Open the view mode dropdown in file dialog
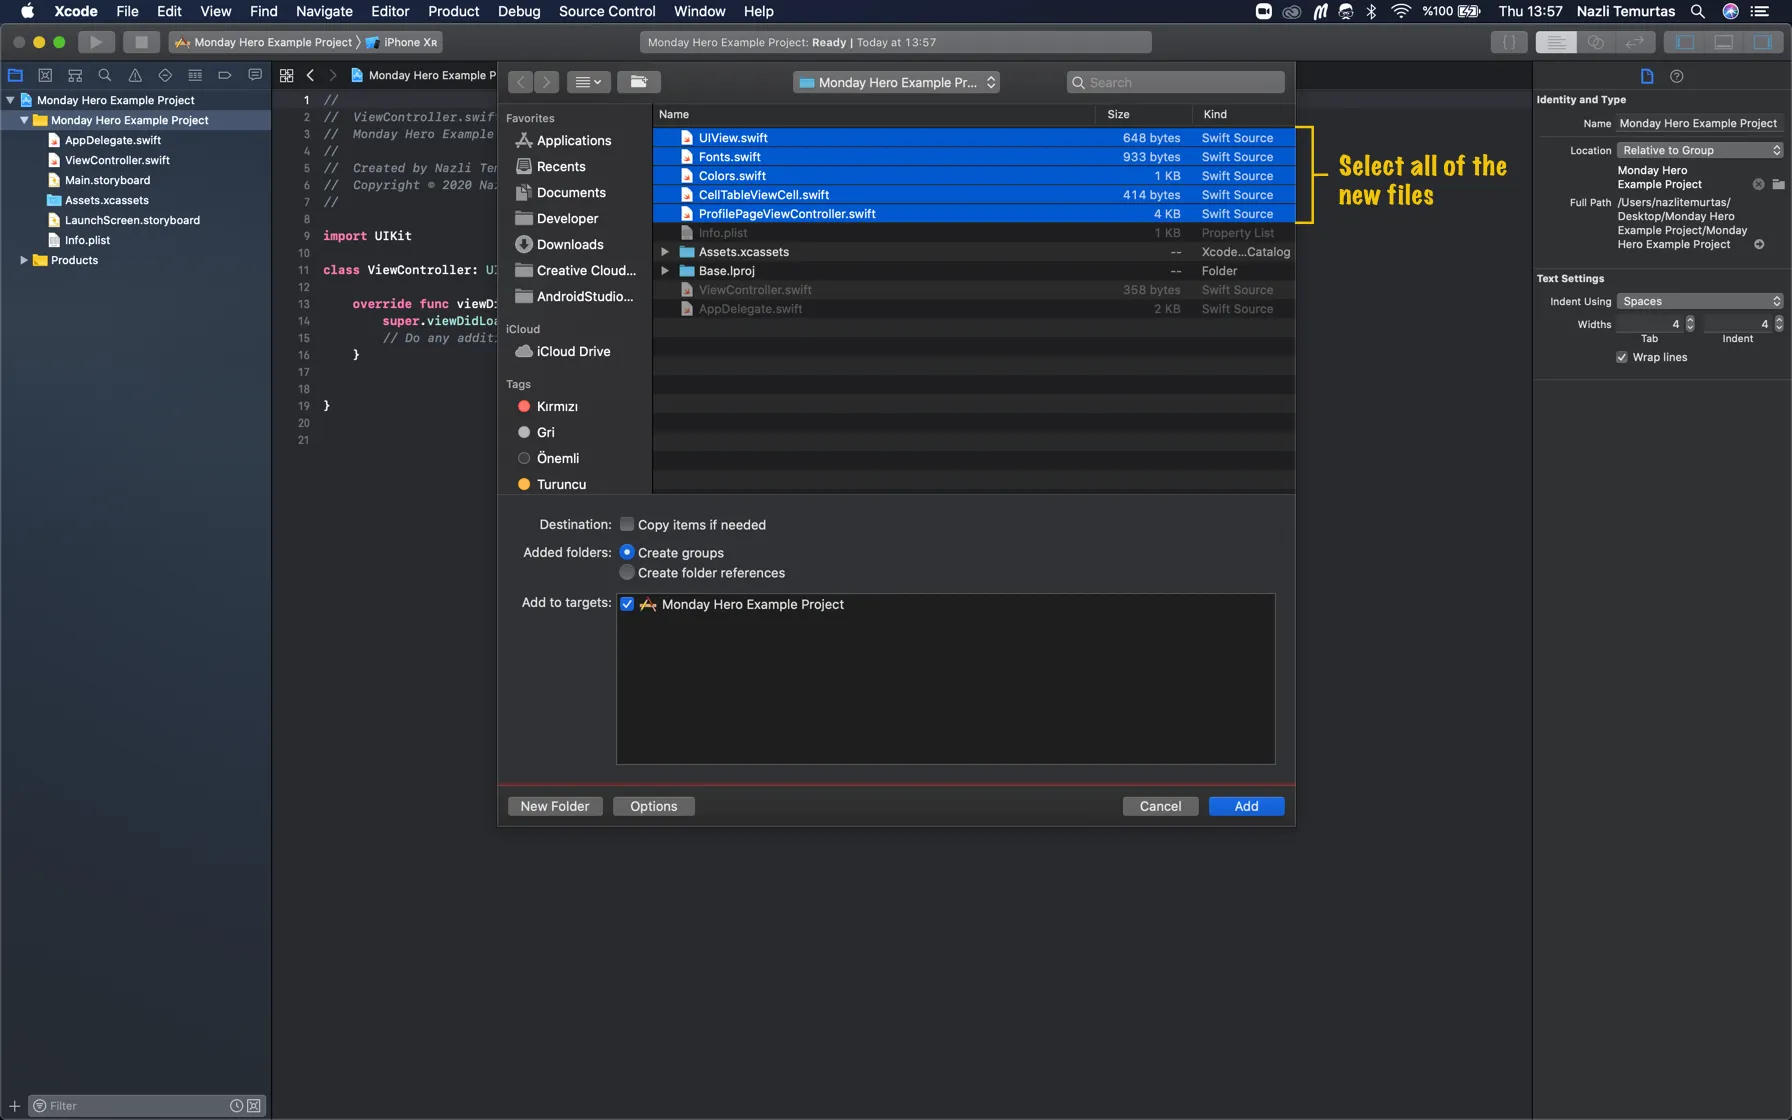The width and height of the screenshot is (1792, 1120). [x=589, y=82]
